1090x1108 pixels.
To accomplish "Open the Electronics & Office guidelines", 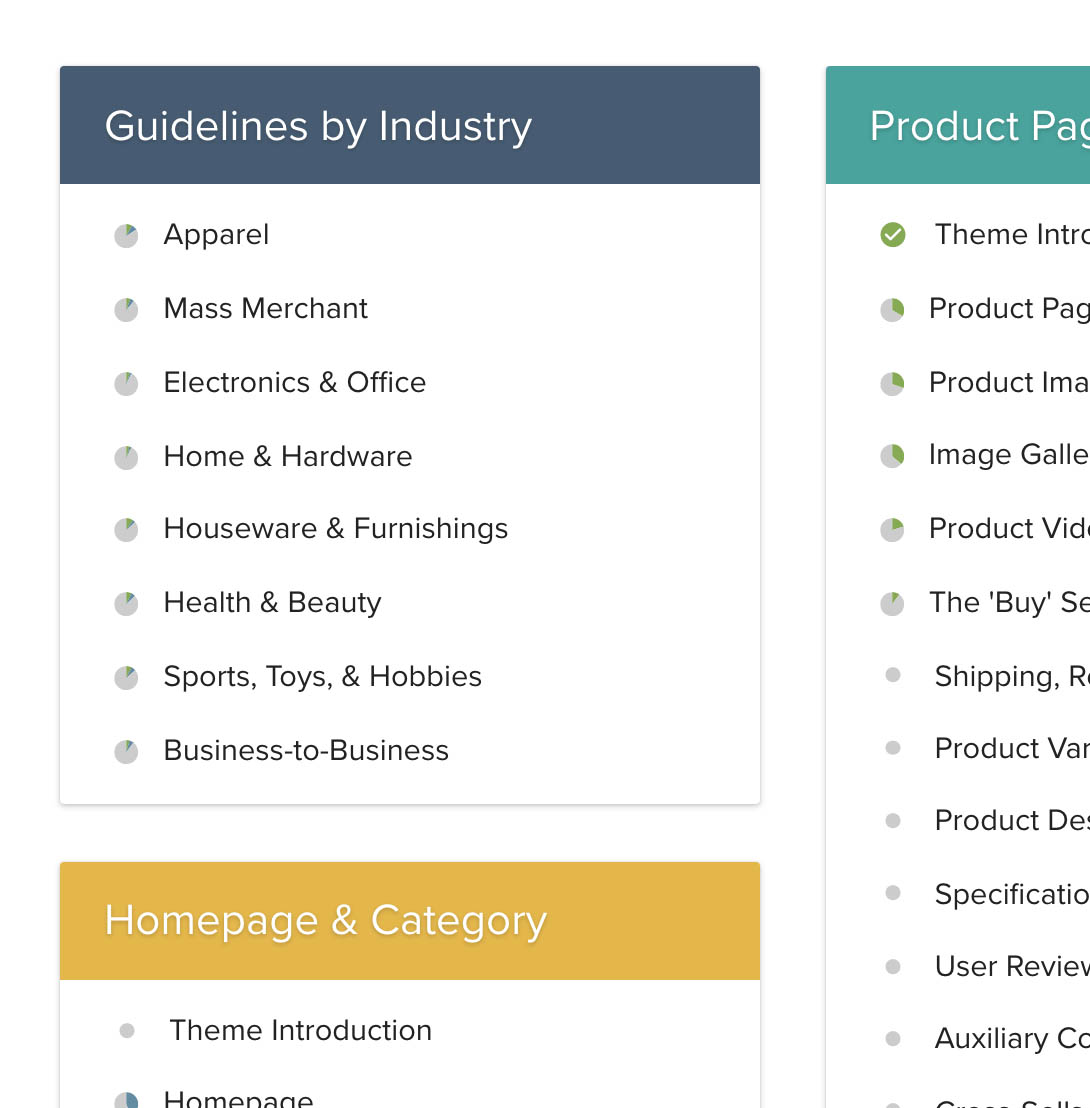I will click(294, 383).
